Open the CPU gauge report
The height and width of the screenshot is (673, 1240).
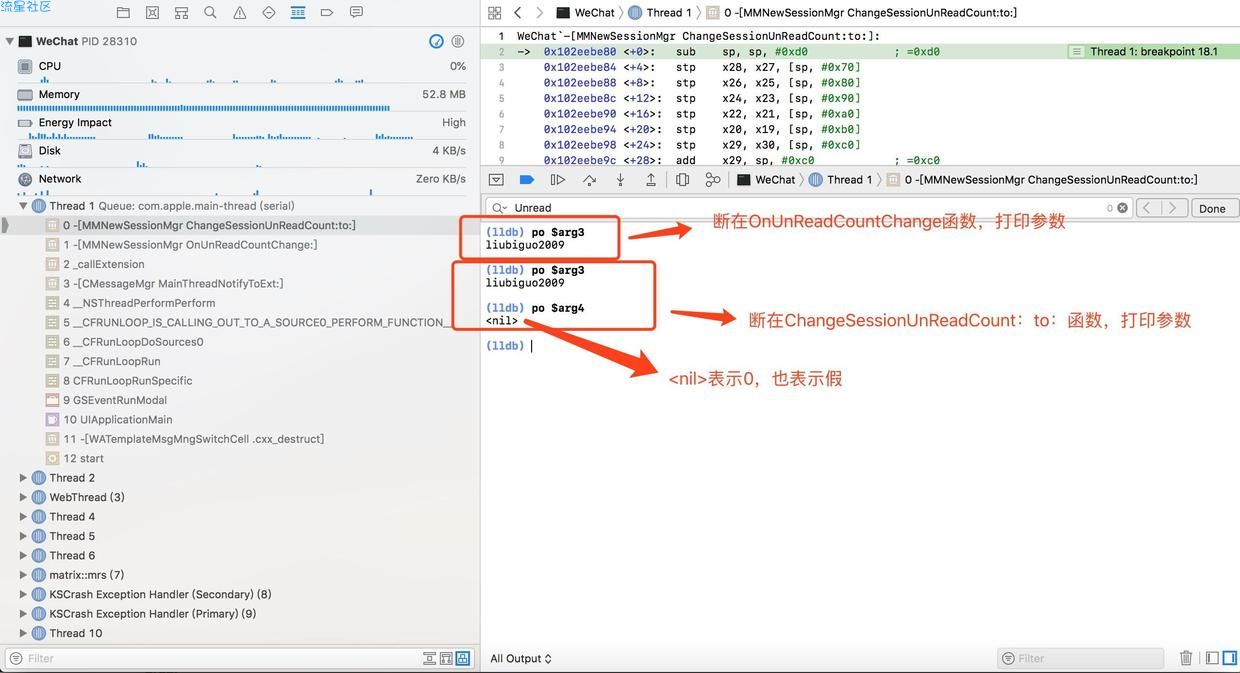240,71
